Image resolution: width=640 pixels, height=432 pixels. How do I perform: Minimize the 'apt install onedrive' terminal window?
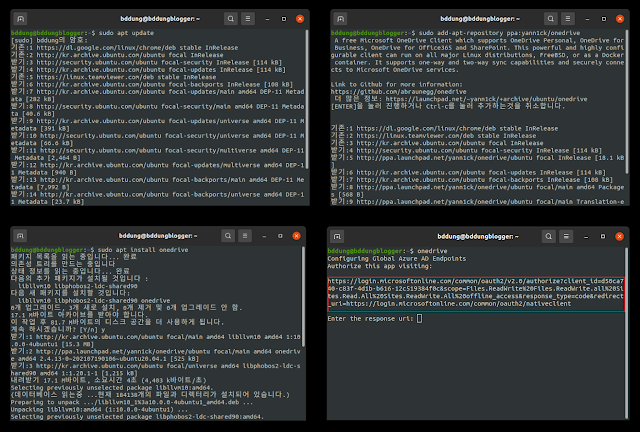[264, 236]
